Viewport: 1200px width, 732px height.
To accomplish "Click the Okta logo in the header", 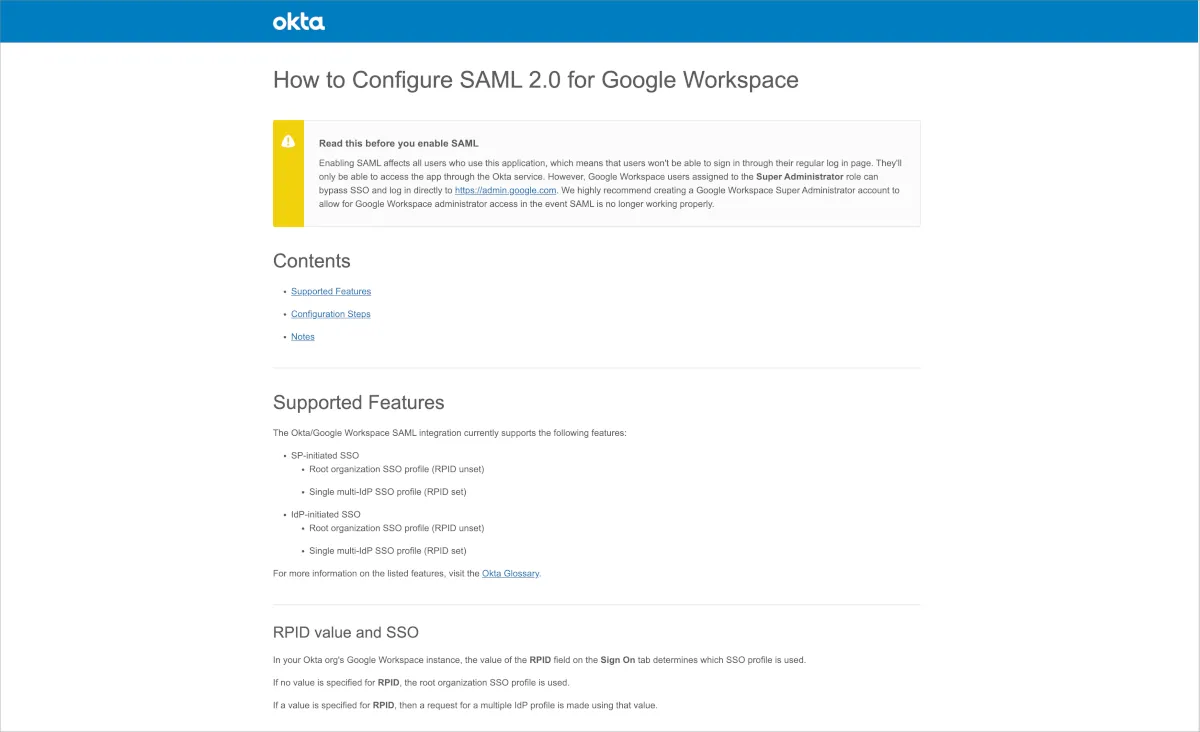I will coord(298,21).
